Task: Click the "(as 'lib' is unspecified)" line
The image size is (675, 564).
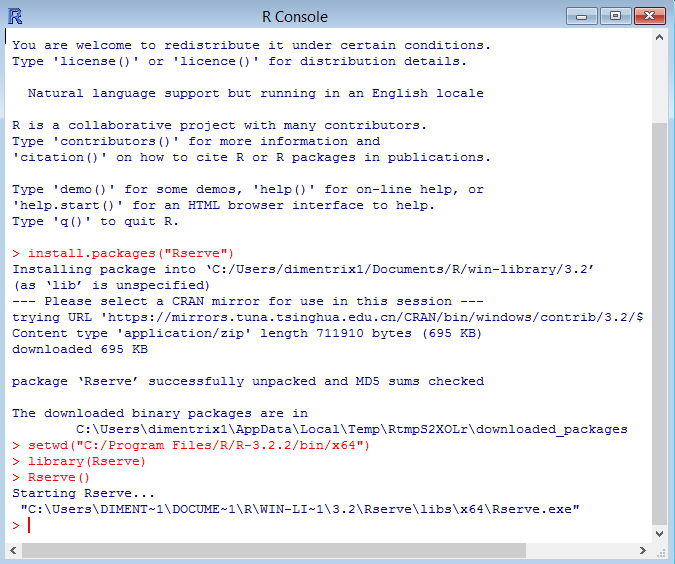Action: click(111, 285)
